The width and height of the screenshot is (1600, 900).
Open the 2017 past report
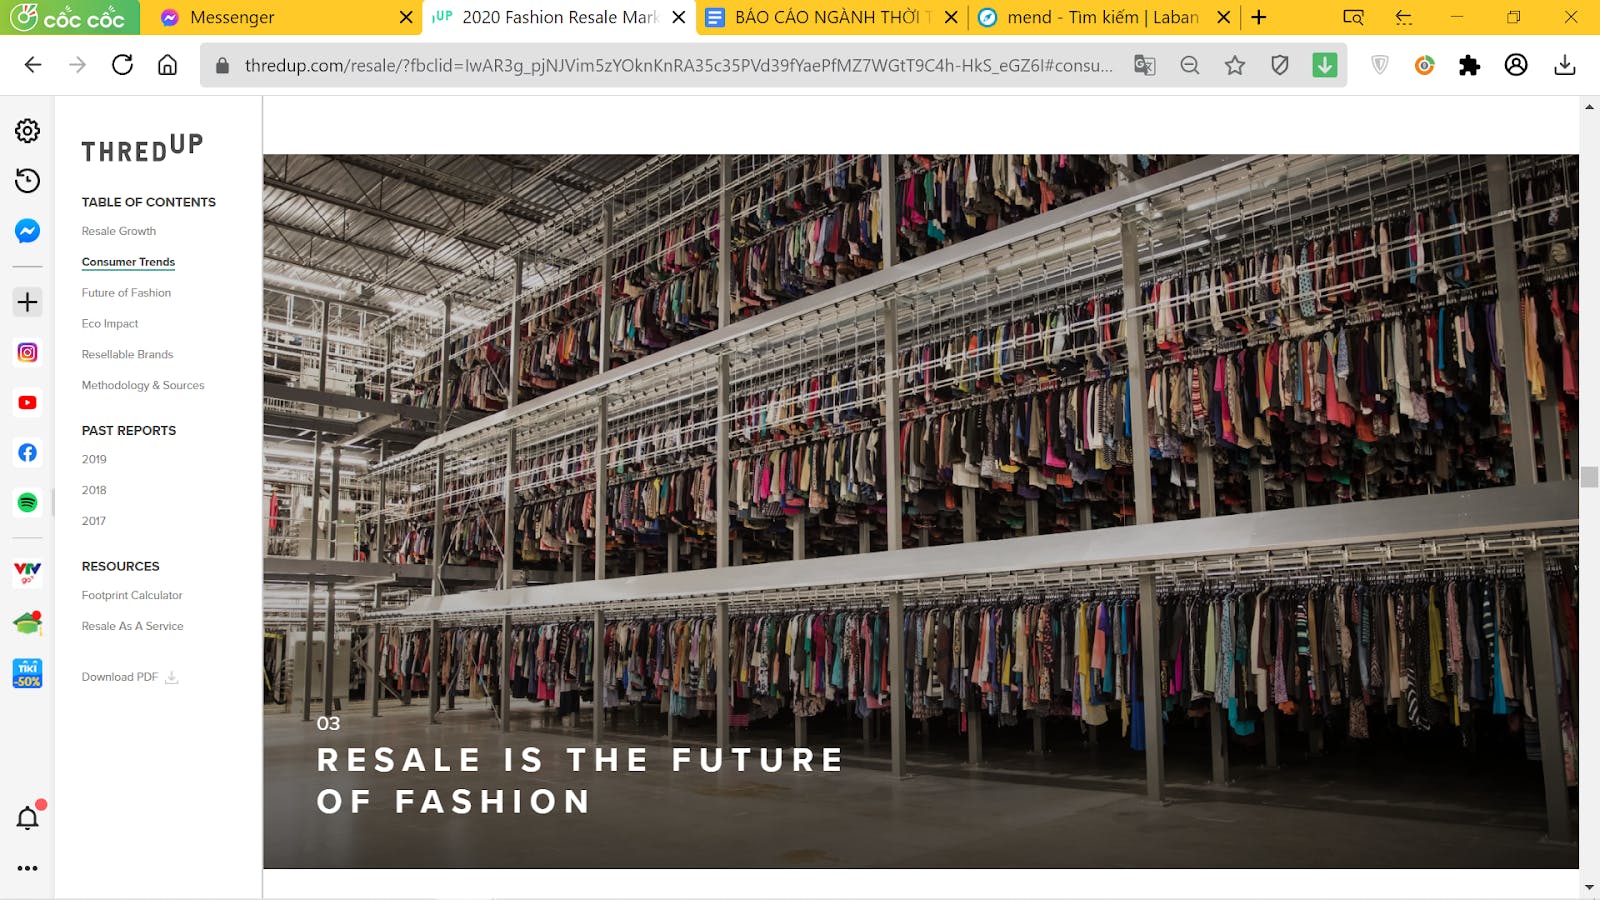coord(94,521)
